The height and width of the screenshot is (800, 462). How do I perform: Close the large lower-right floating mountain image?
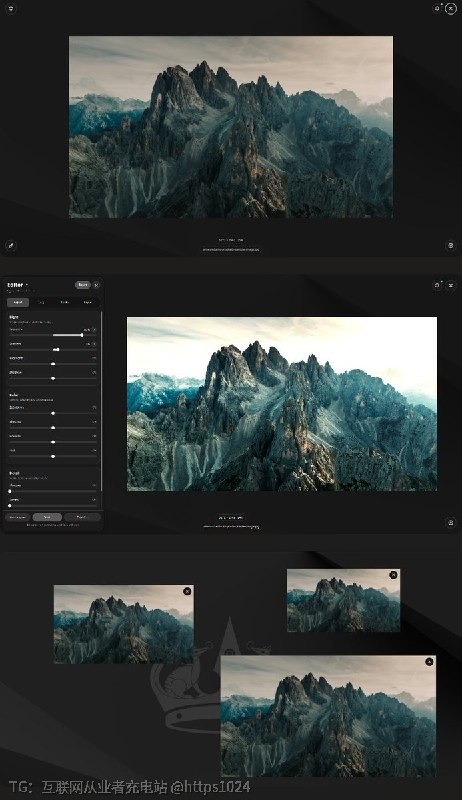(429, 662)
